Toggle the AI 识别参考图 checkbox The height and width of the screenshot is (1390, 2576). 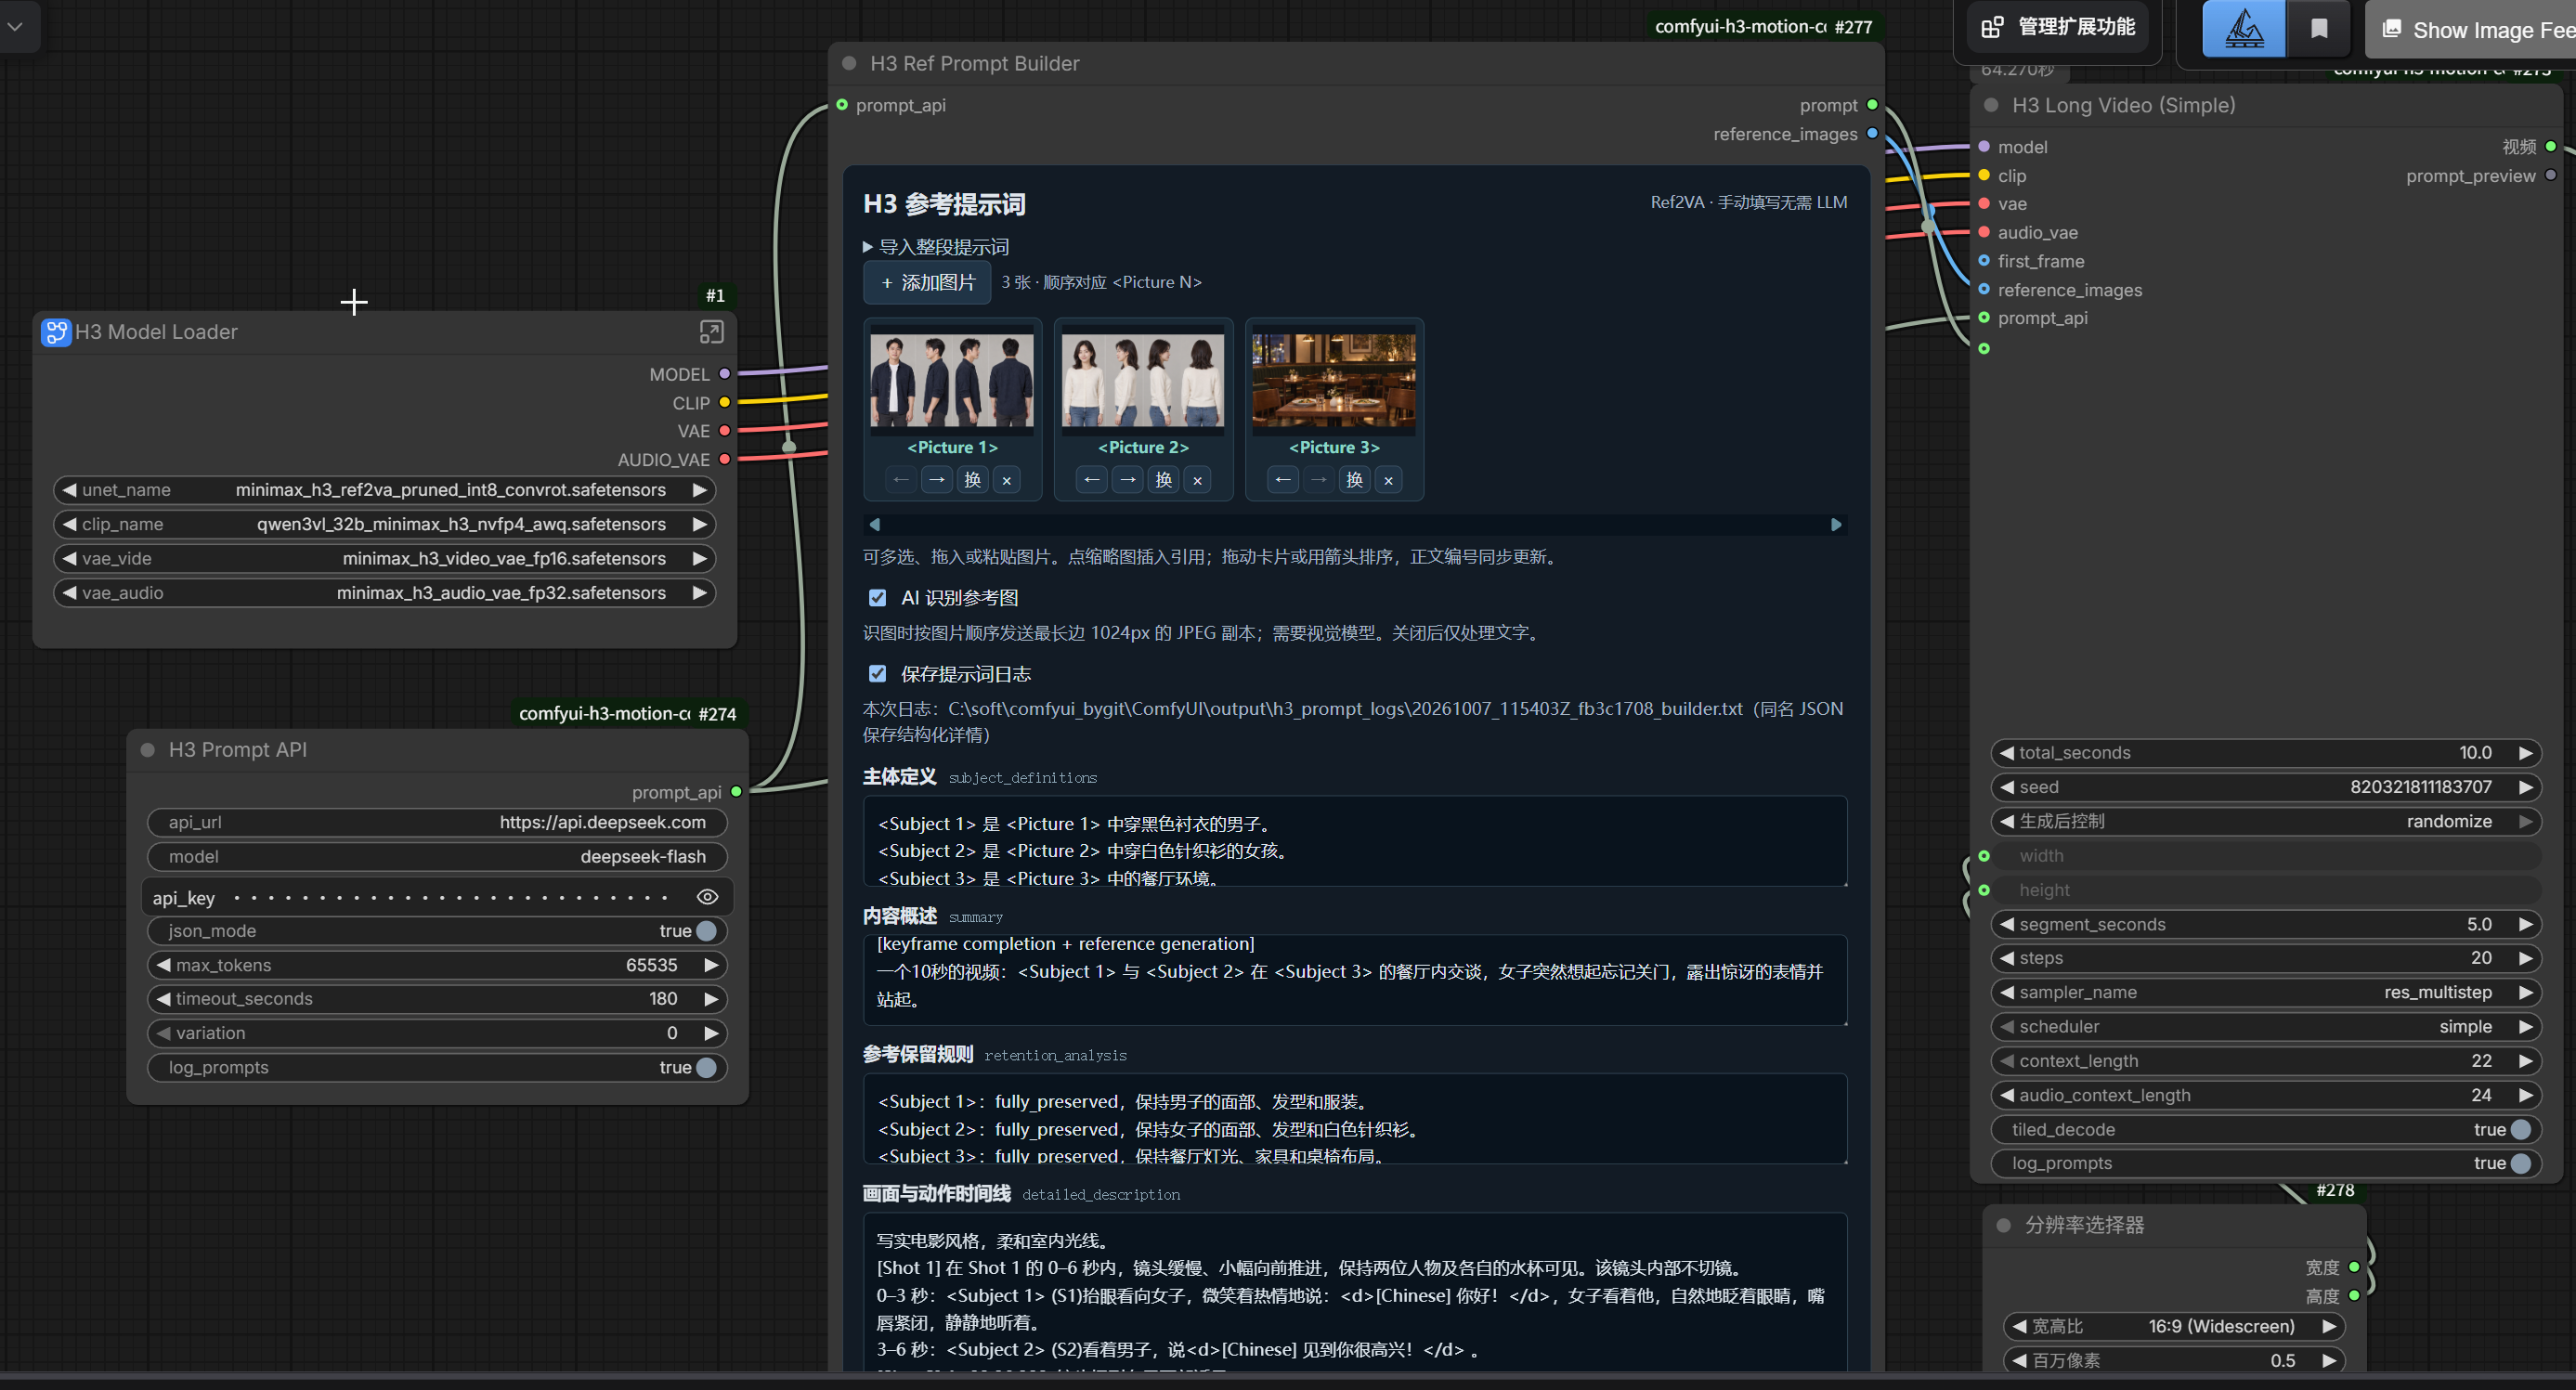pyautogui.click(x=877, y=598)
